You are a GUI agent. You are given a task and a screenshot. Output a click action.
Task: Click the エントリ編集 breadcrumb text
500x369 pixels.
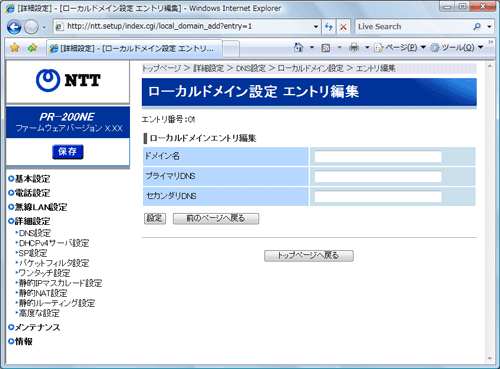pos(376,68)
